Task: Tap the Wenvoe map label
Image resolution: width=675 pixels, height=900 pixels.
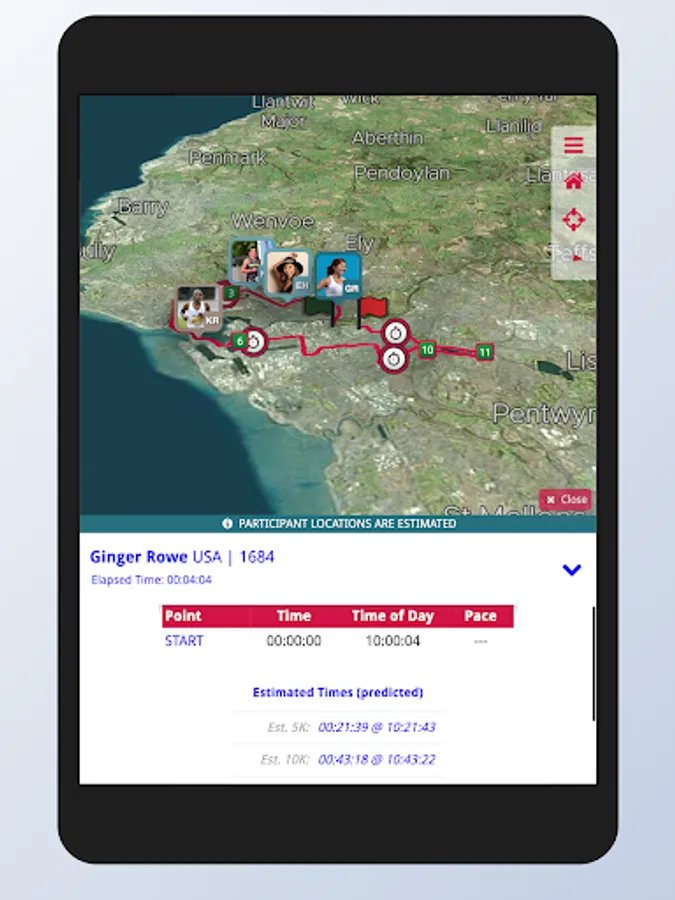Action: (273, 221)
